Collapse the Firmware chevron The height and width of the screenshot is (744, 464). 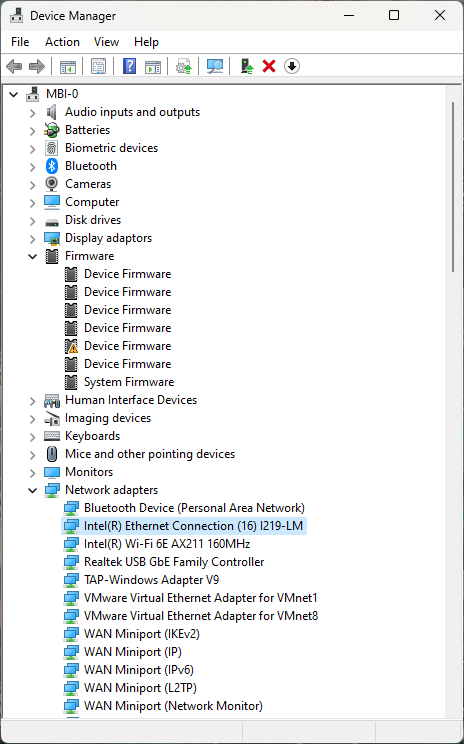[32, 257]
